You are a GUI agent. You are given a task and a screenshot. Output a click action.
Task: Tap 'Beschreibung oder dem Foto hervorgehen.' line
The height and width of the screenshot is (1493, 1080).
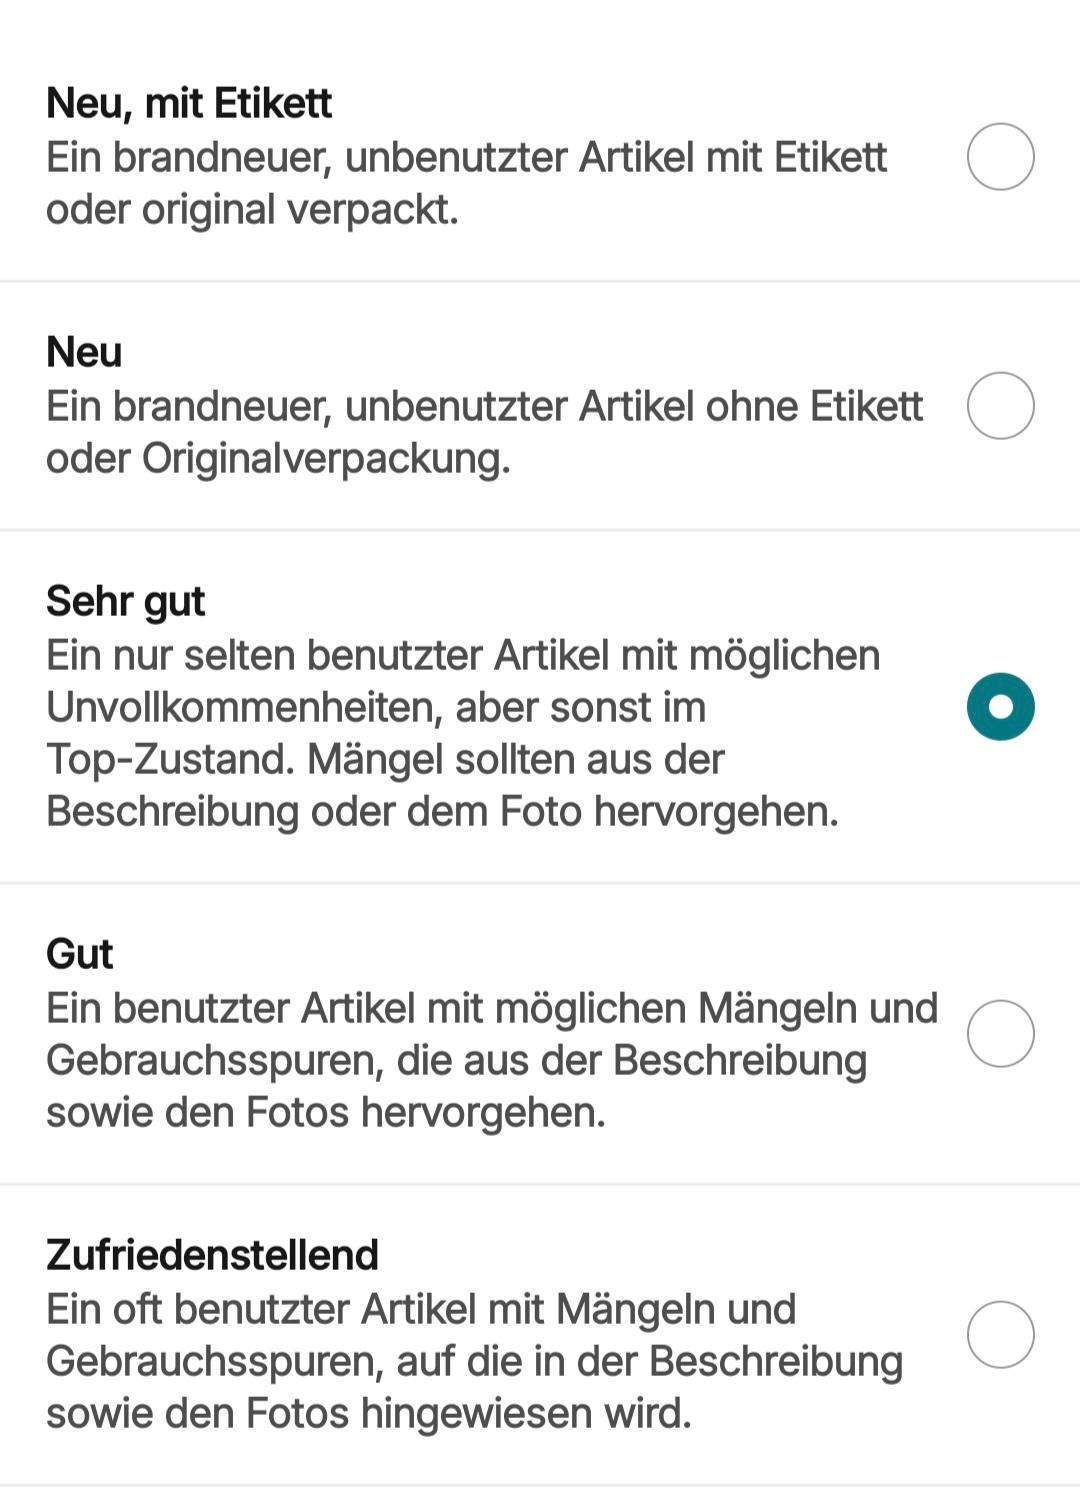tap(442, 811)
